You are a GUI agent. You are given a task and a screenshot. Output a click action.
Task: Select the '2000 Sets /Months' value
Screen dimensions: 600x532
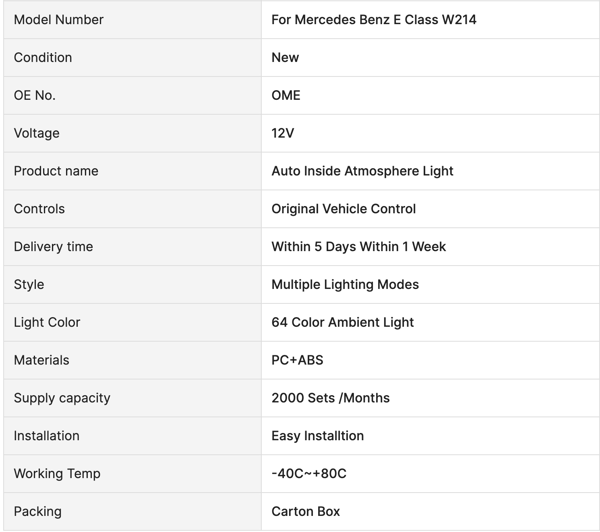[x=330, y=398]
